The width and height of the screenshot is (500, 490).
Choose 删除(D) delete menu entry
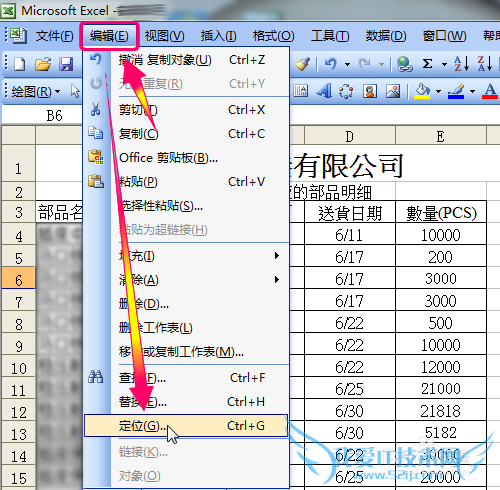pyautogui.click(x=187, y=304)
